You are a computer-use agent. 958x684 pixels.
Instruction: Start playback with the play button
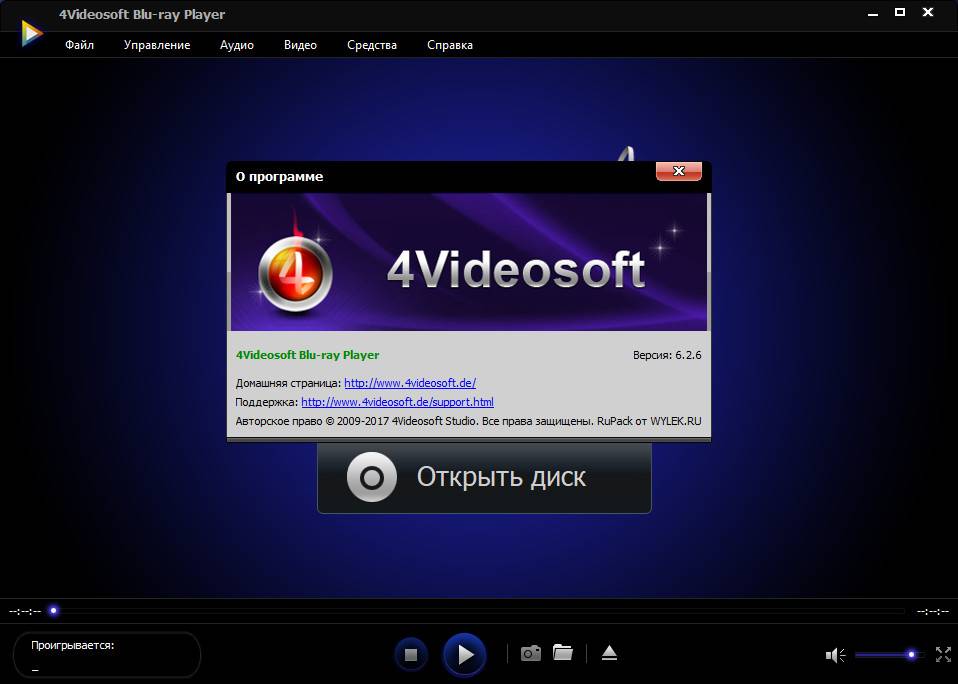(465, 655)
